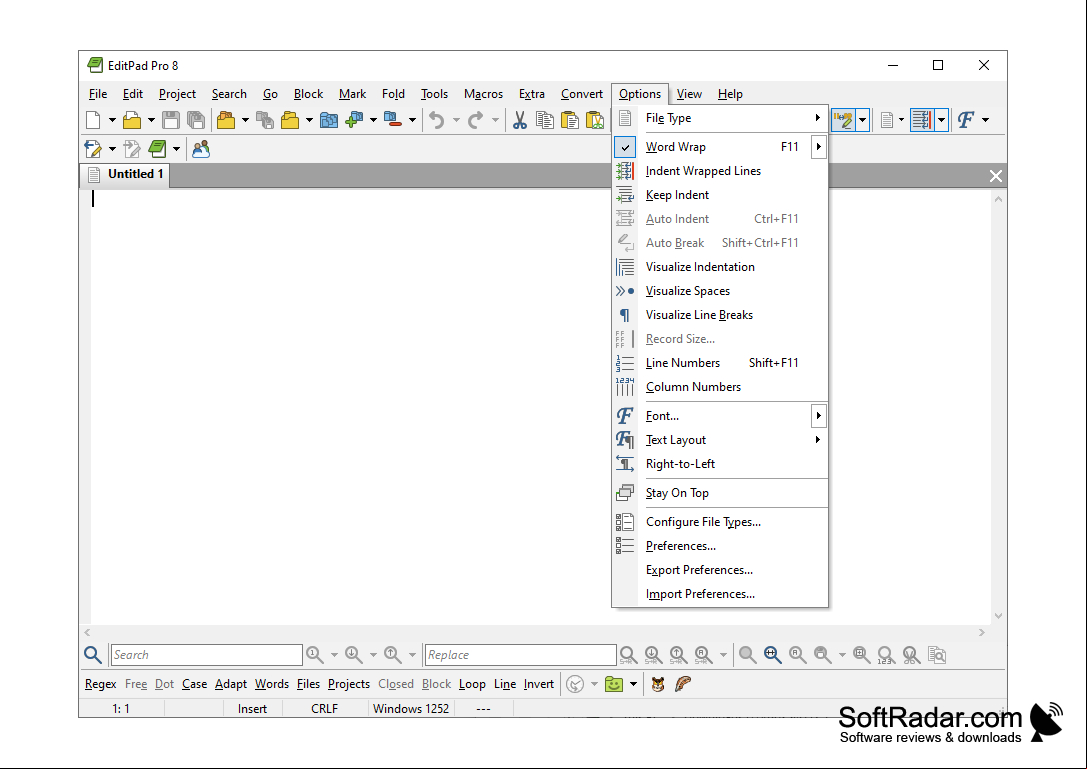The height and width of the screenshot is (769, 1087).
Task: Toggle the Line search option
Action: [x=505, y=684]
